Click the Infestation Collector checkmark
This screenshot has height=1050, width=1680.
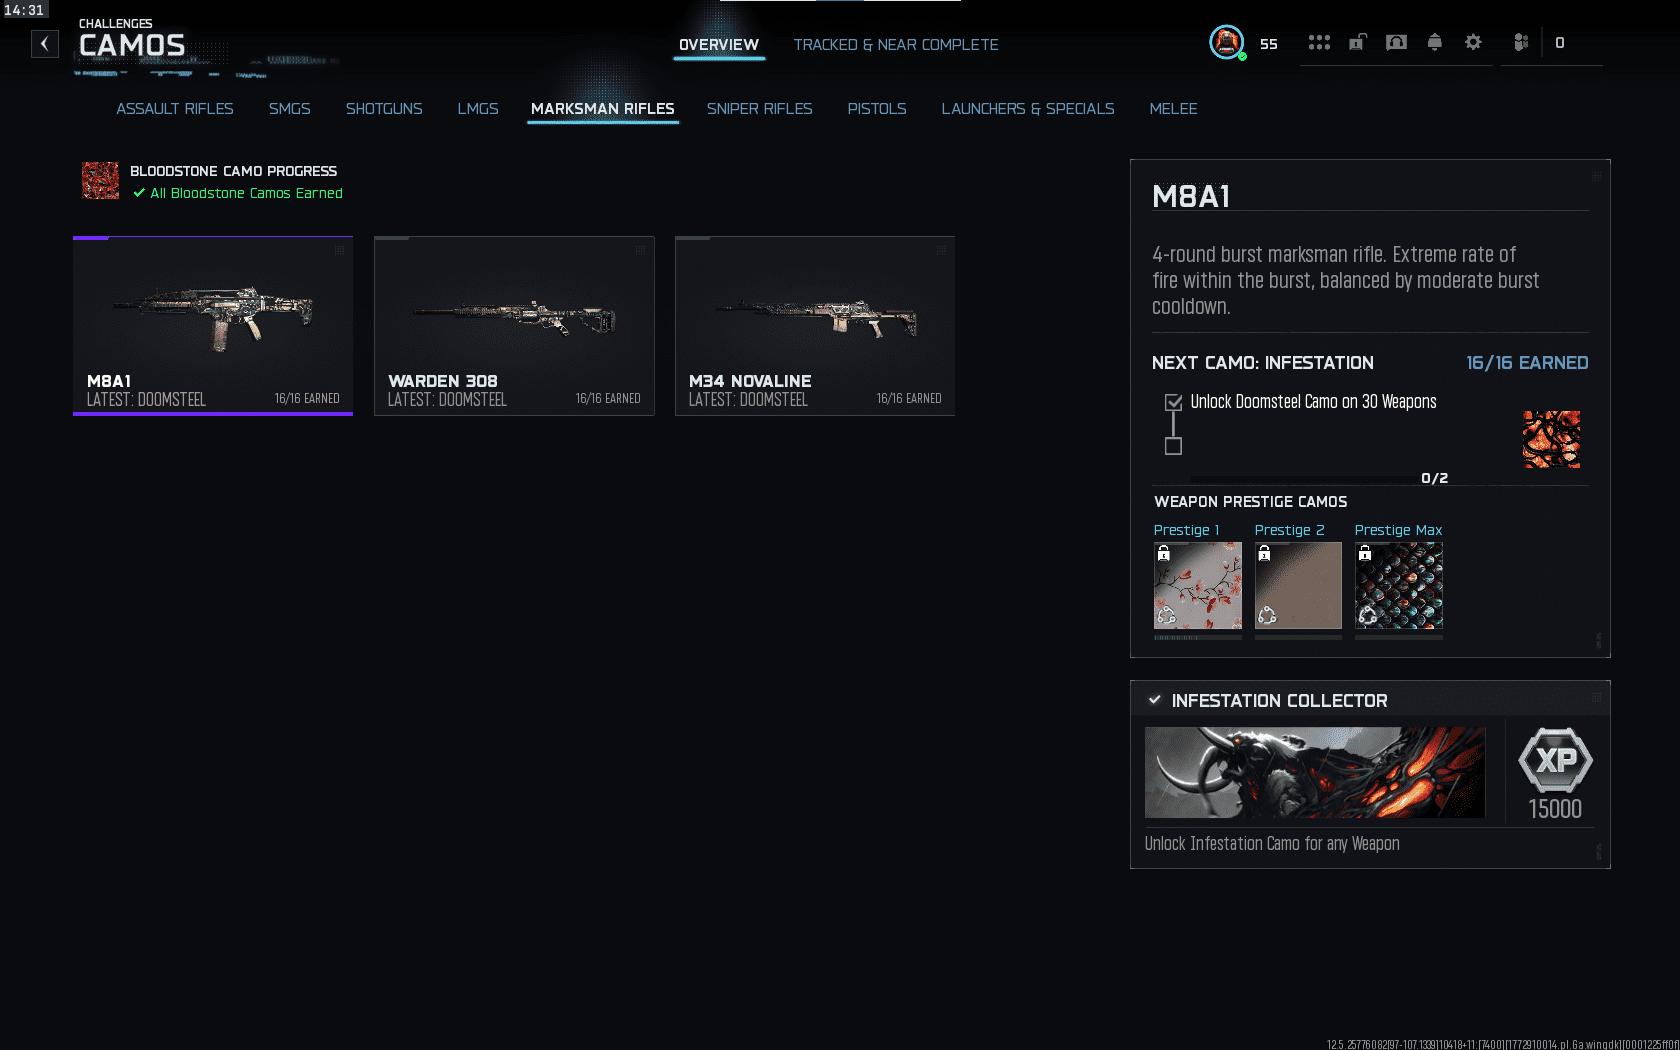pos(1155,700)
